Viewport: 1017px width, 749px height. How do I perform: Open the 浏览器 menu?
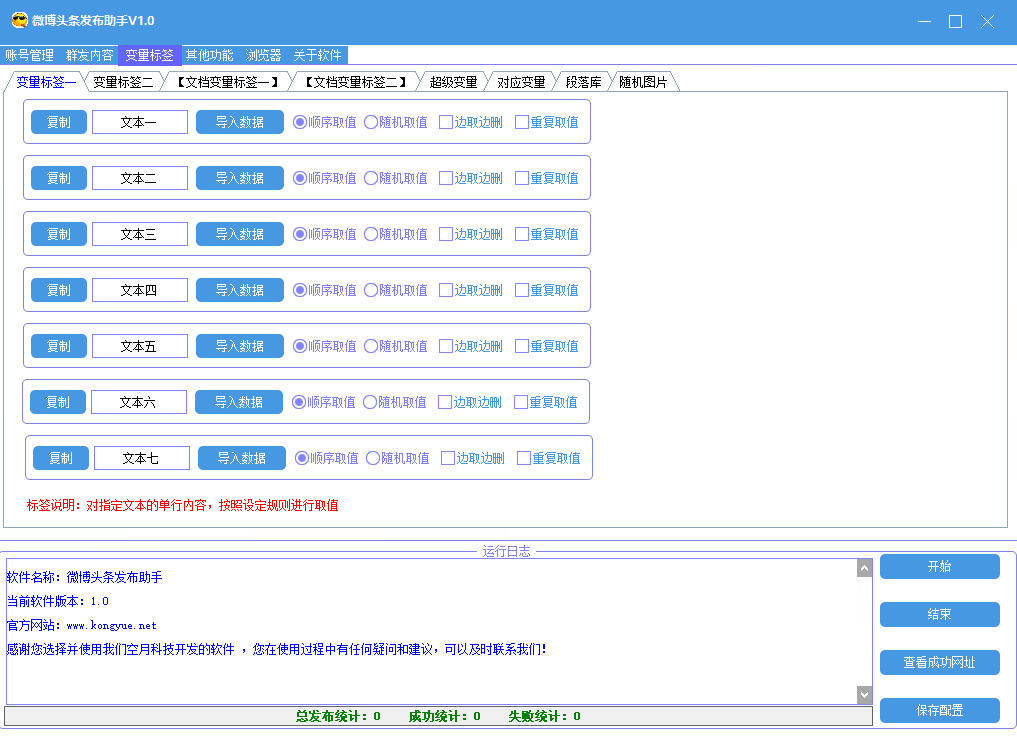click(x=263, y=55)
